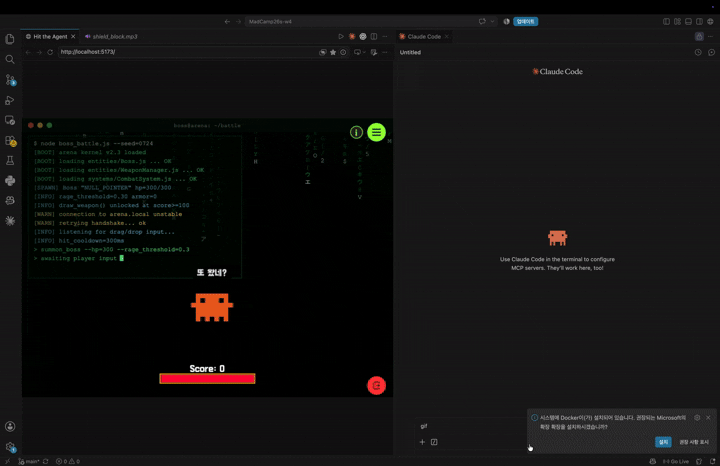Click the Copilot status icon in status bar
This screenshot has height=466, width=720.
[652, 461]
